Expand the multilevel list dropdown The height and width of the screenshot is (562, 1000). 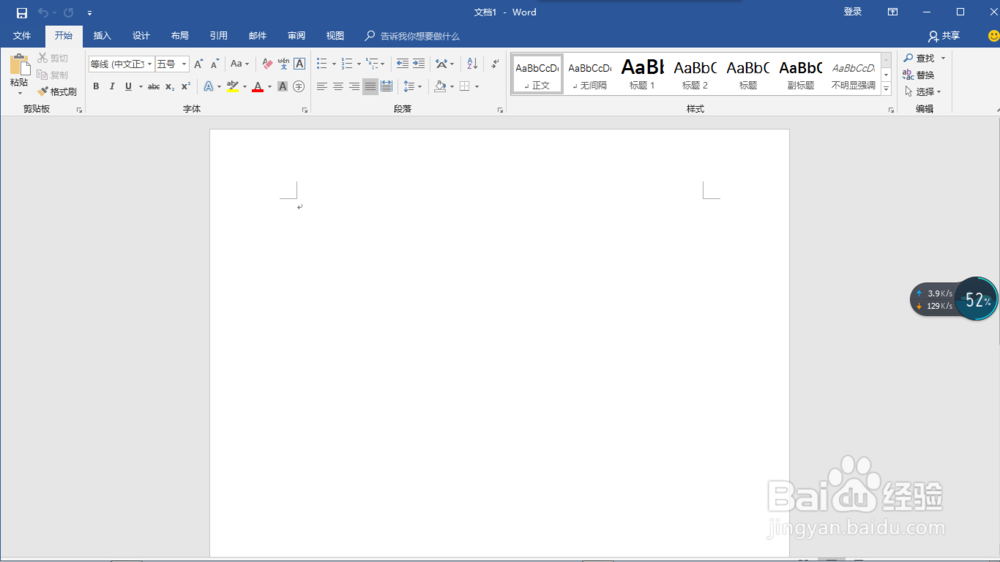tap(382, 63)
